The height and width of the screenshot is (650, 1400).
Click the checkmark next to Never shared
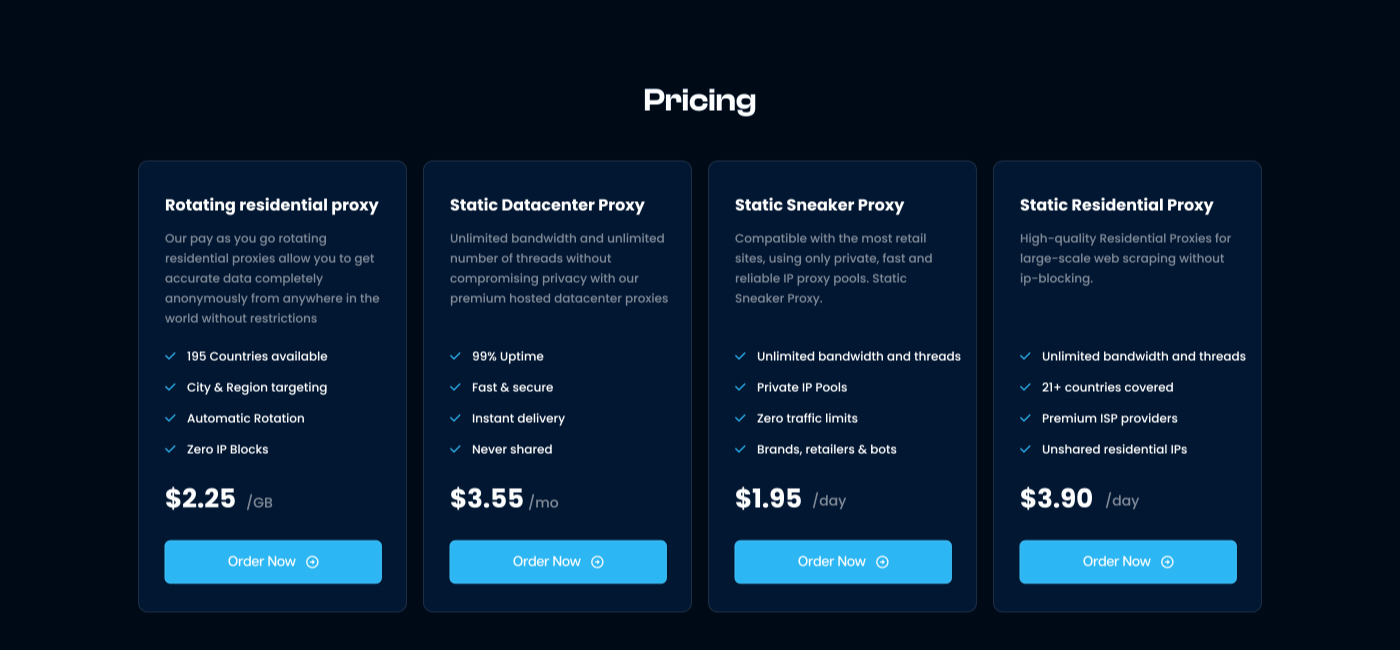[x=456, y=449]
